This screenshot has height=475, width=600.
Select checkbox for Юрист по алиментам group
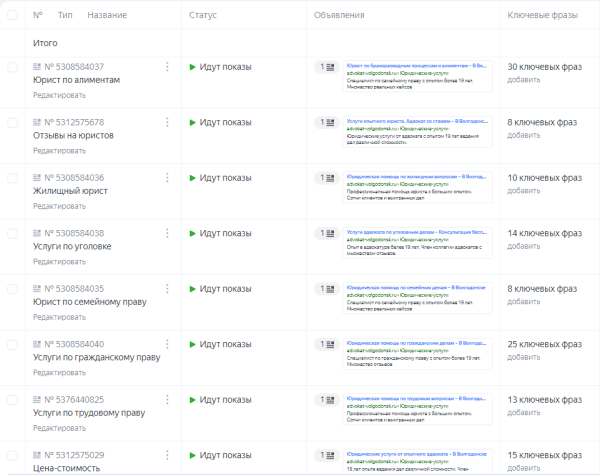click(13, 67)
